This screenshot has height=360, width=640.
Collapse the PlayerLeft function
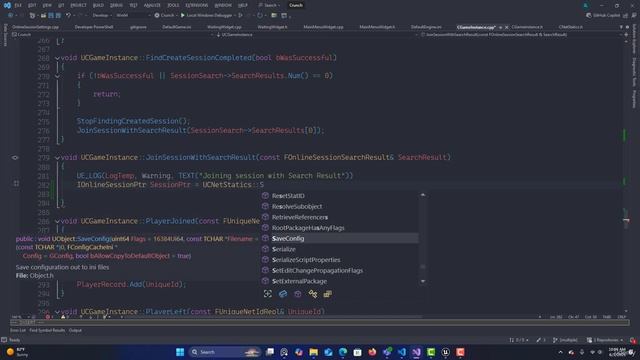tap(57, 312)
